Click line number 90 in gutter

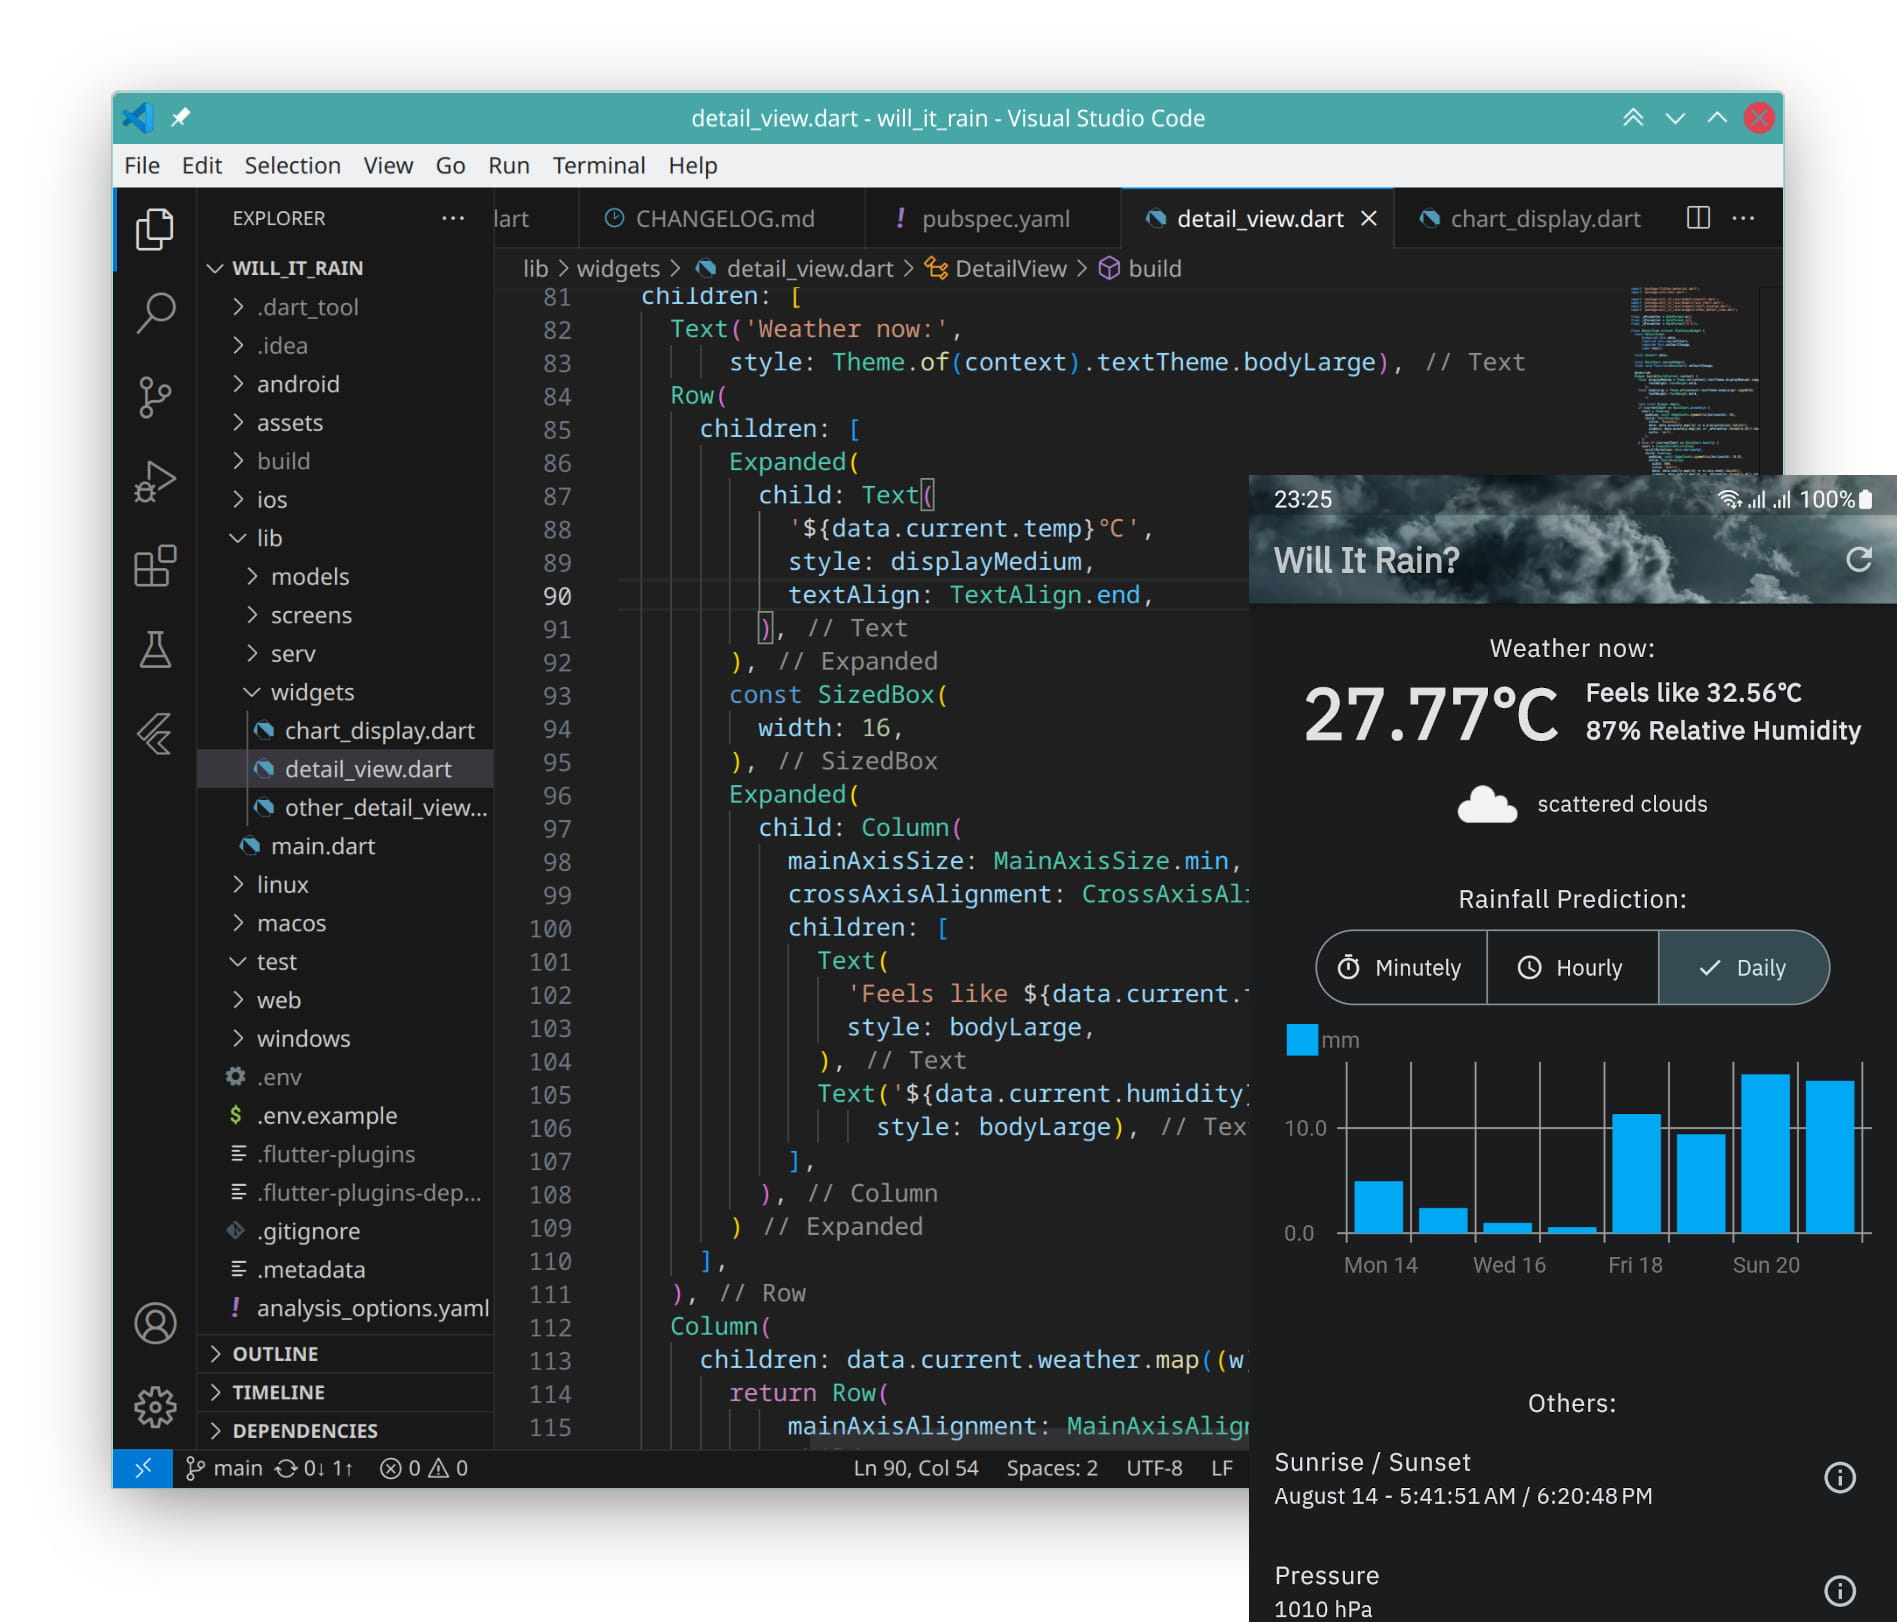click(557, 596)
